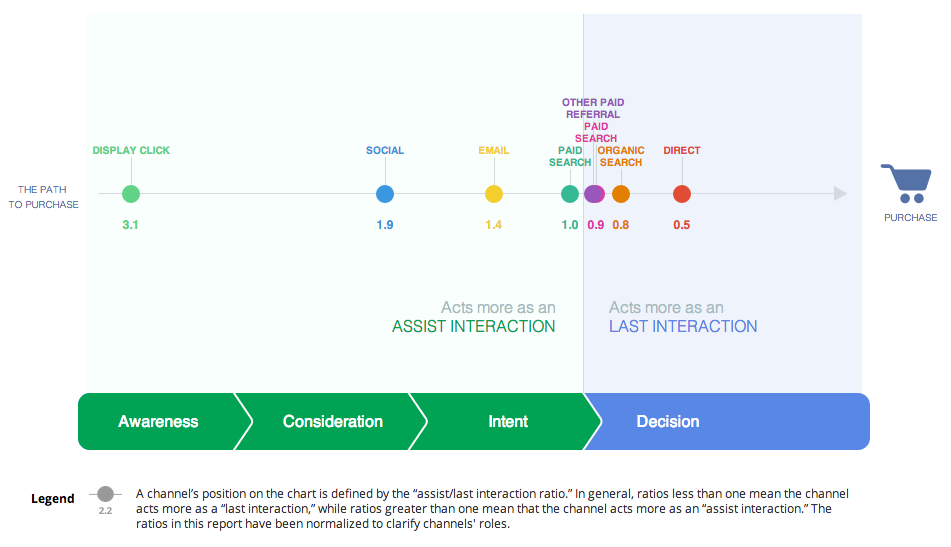Screen dimensions: 951x547
Task: Click the red Direct channel dot
Action: coord(682,194)
